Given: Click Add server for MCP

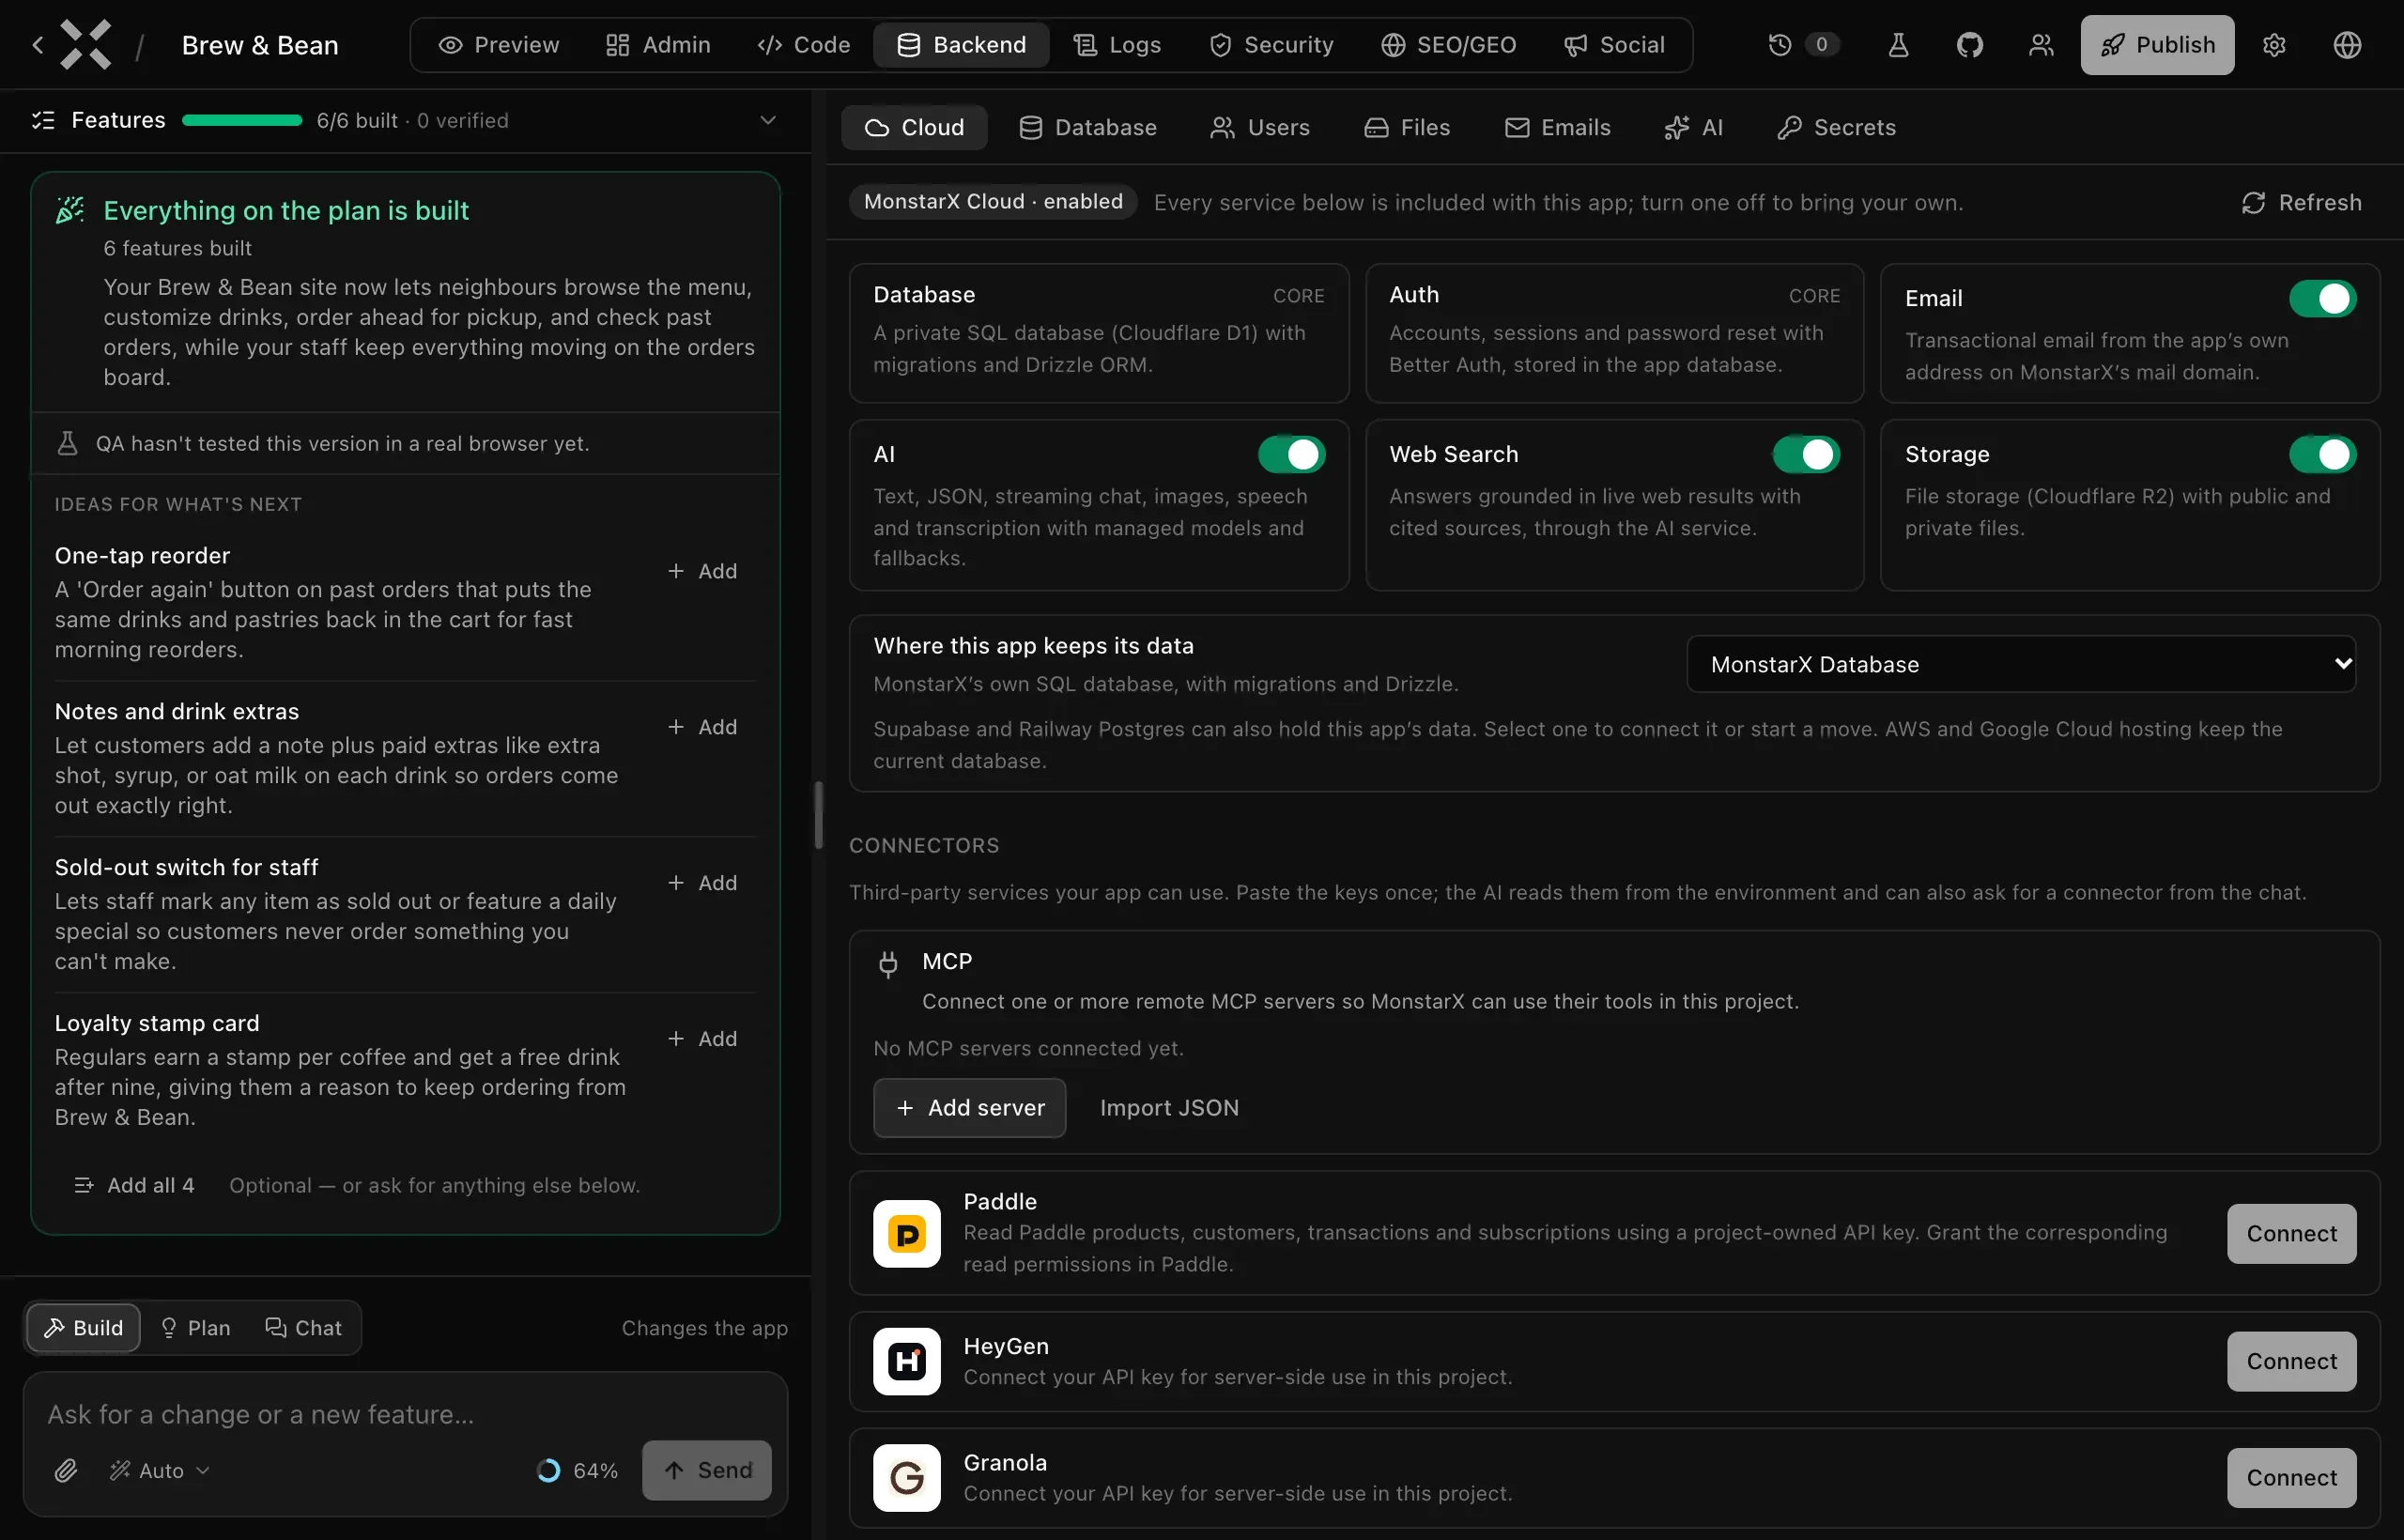Looking at the screenshot, I should (969, 1108).
